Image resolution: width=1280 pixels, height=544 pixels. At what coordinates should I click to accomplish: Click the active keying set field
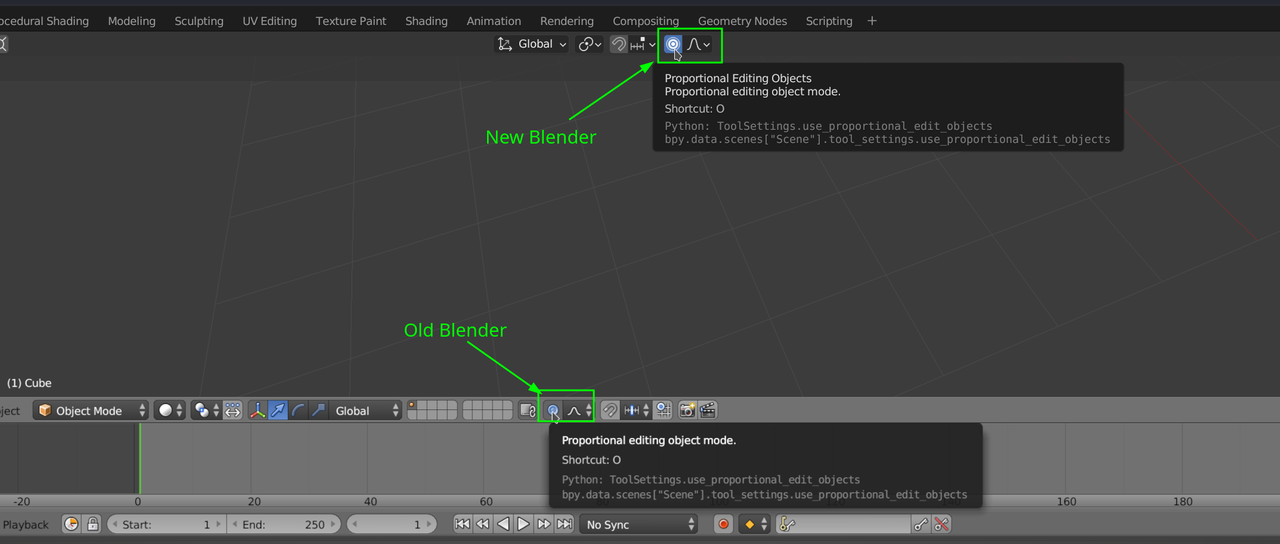coord(844,525)
